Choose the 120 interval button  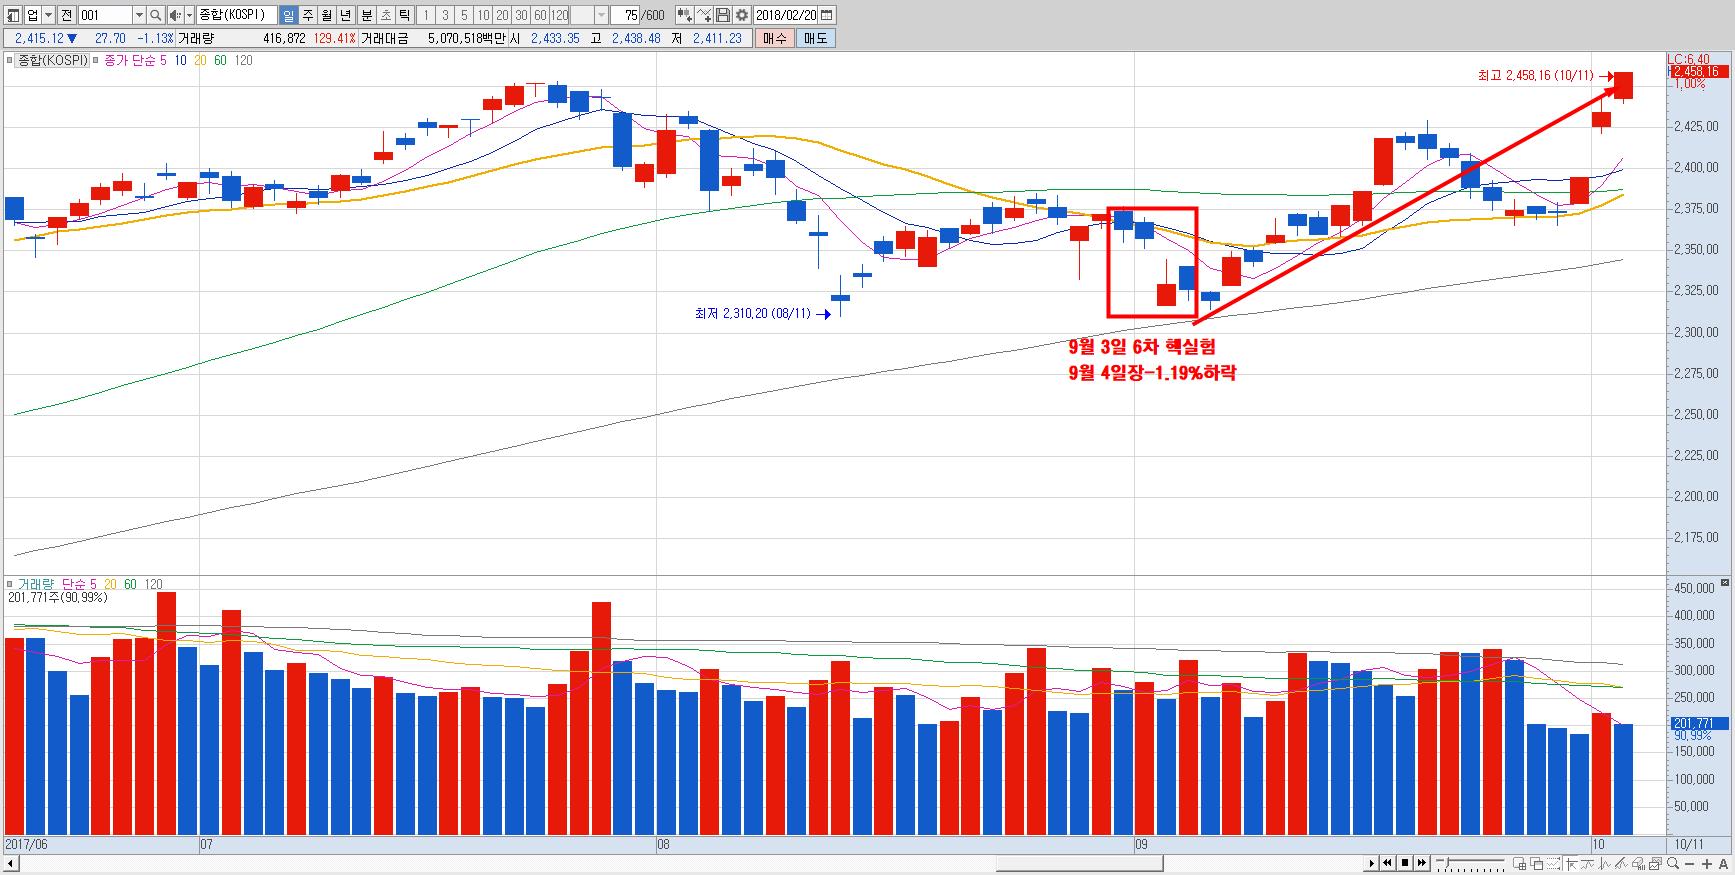[560, 15]
